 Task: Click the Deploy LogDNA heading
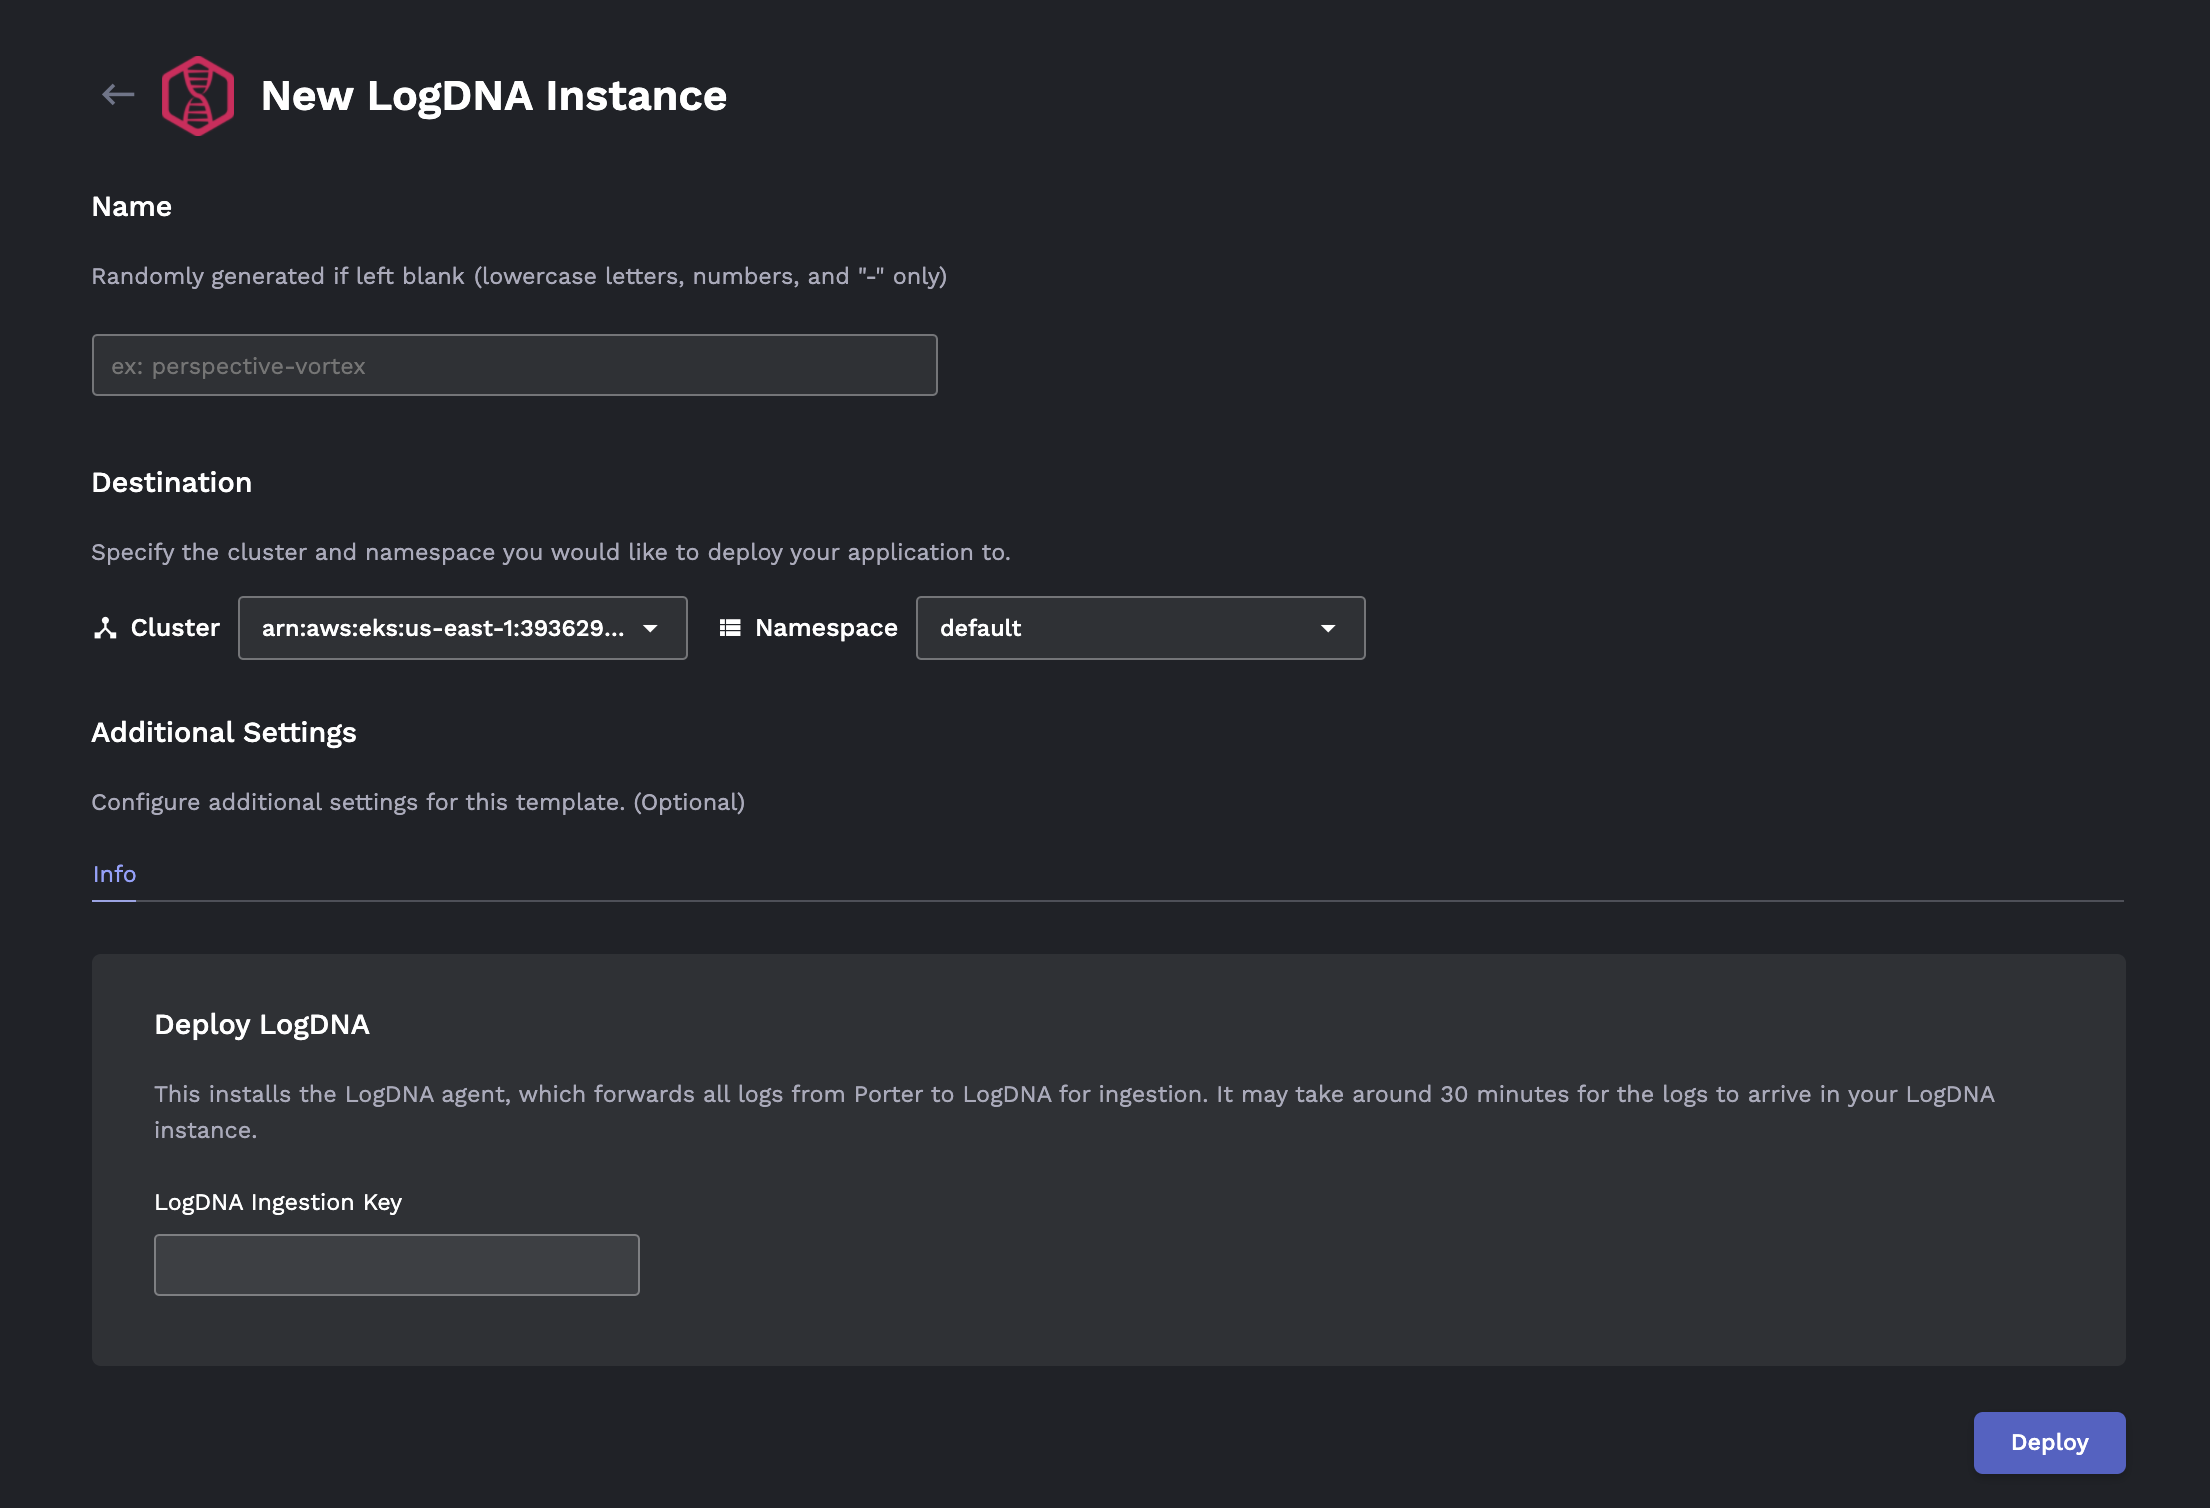click(262, 1024)
